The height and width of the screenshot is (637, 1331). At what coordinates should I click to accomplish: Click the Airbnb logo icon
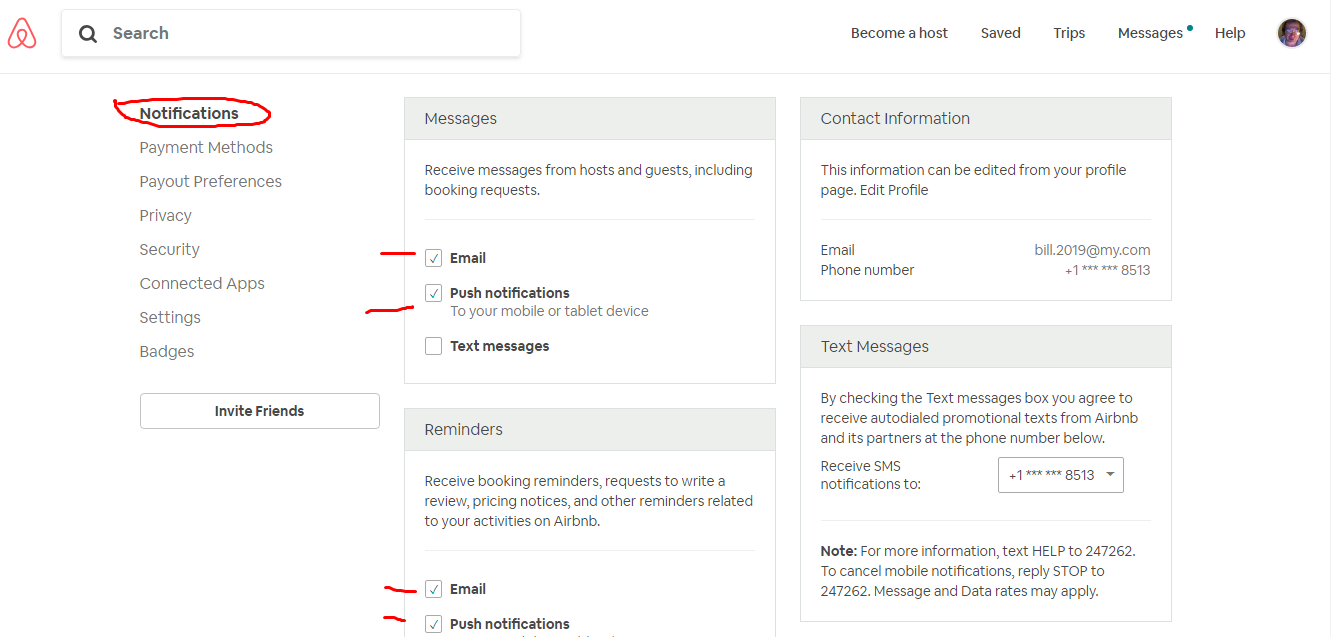click(x=22, y=34)
